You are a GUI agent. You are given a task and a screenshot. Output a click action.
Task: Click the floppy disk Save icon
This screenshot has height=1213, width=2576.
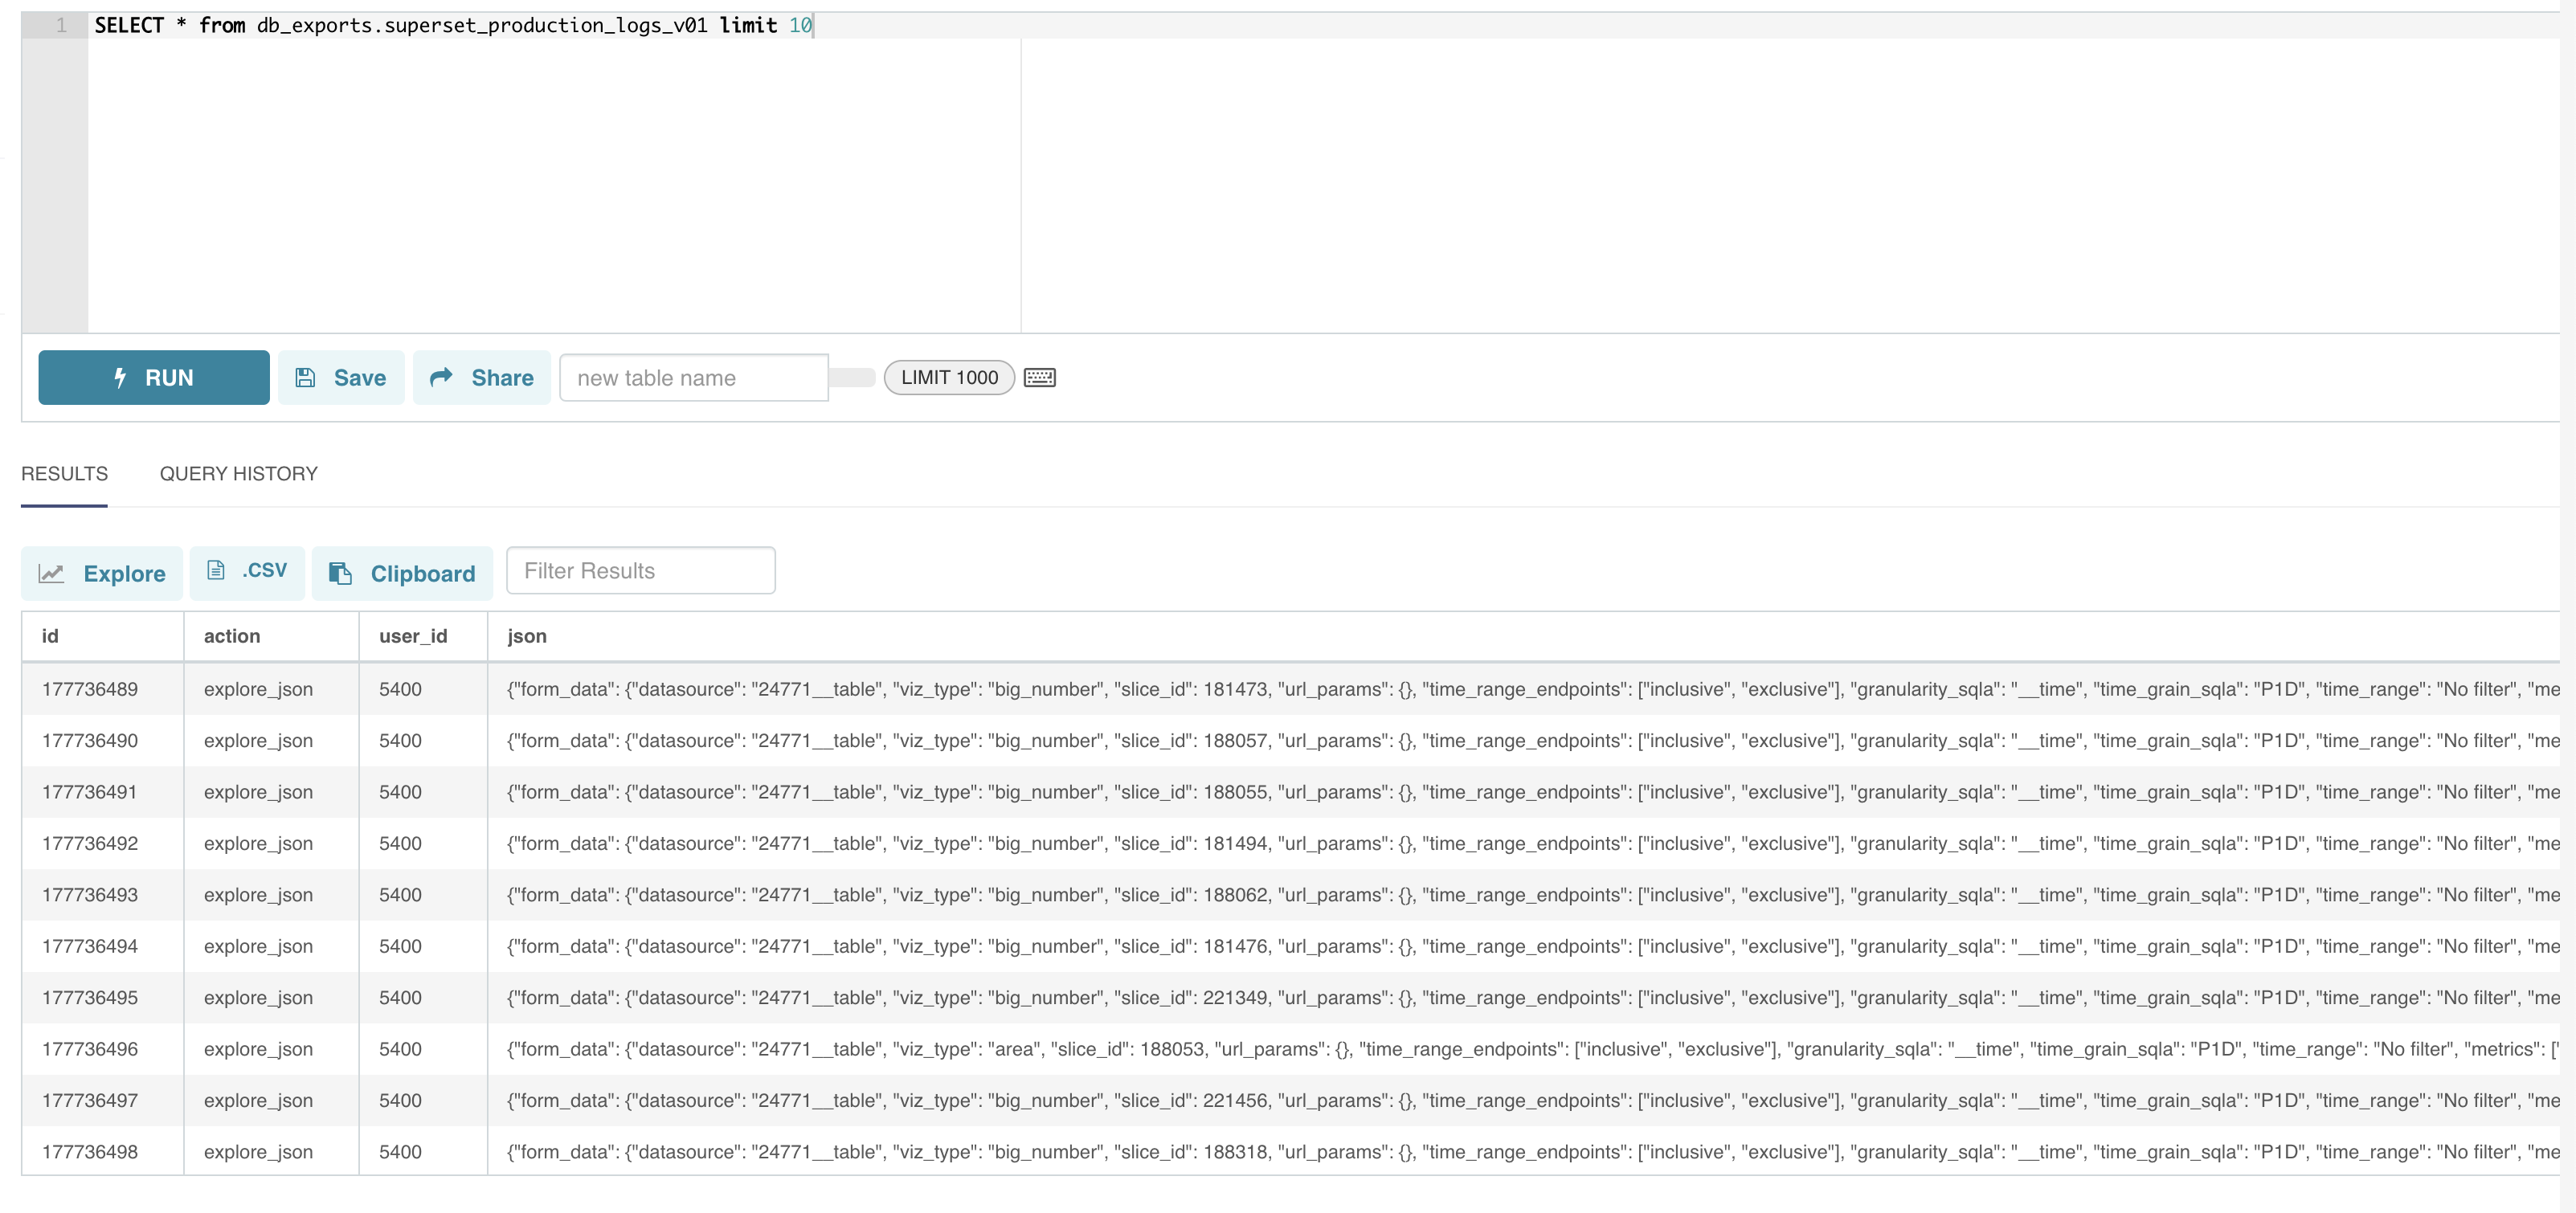[306, 377]
